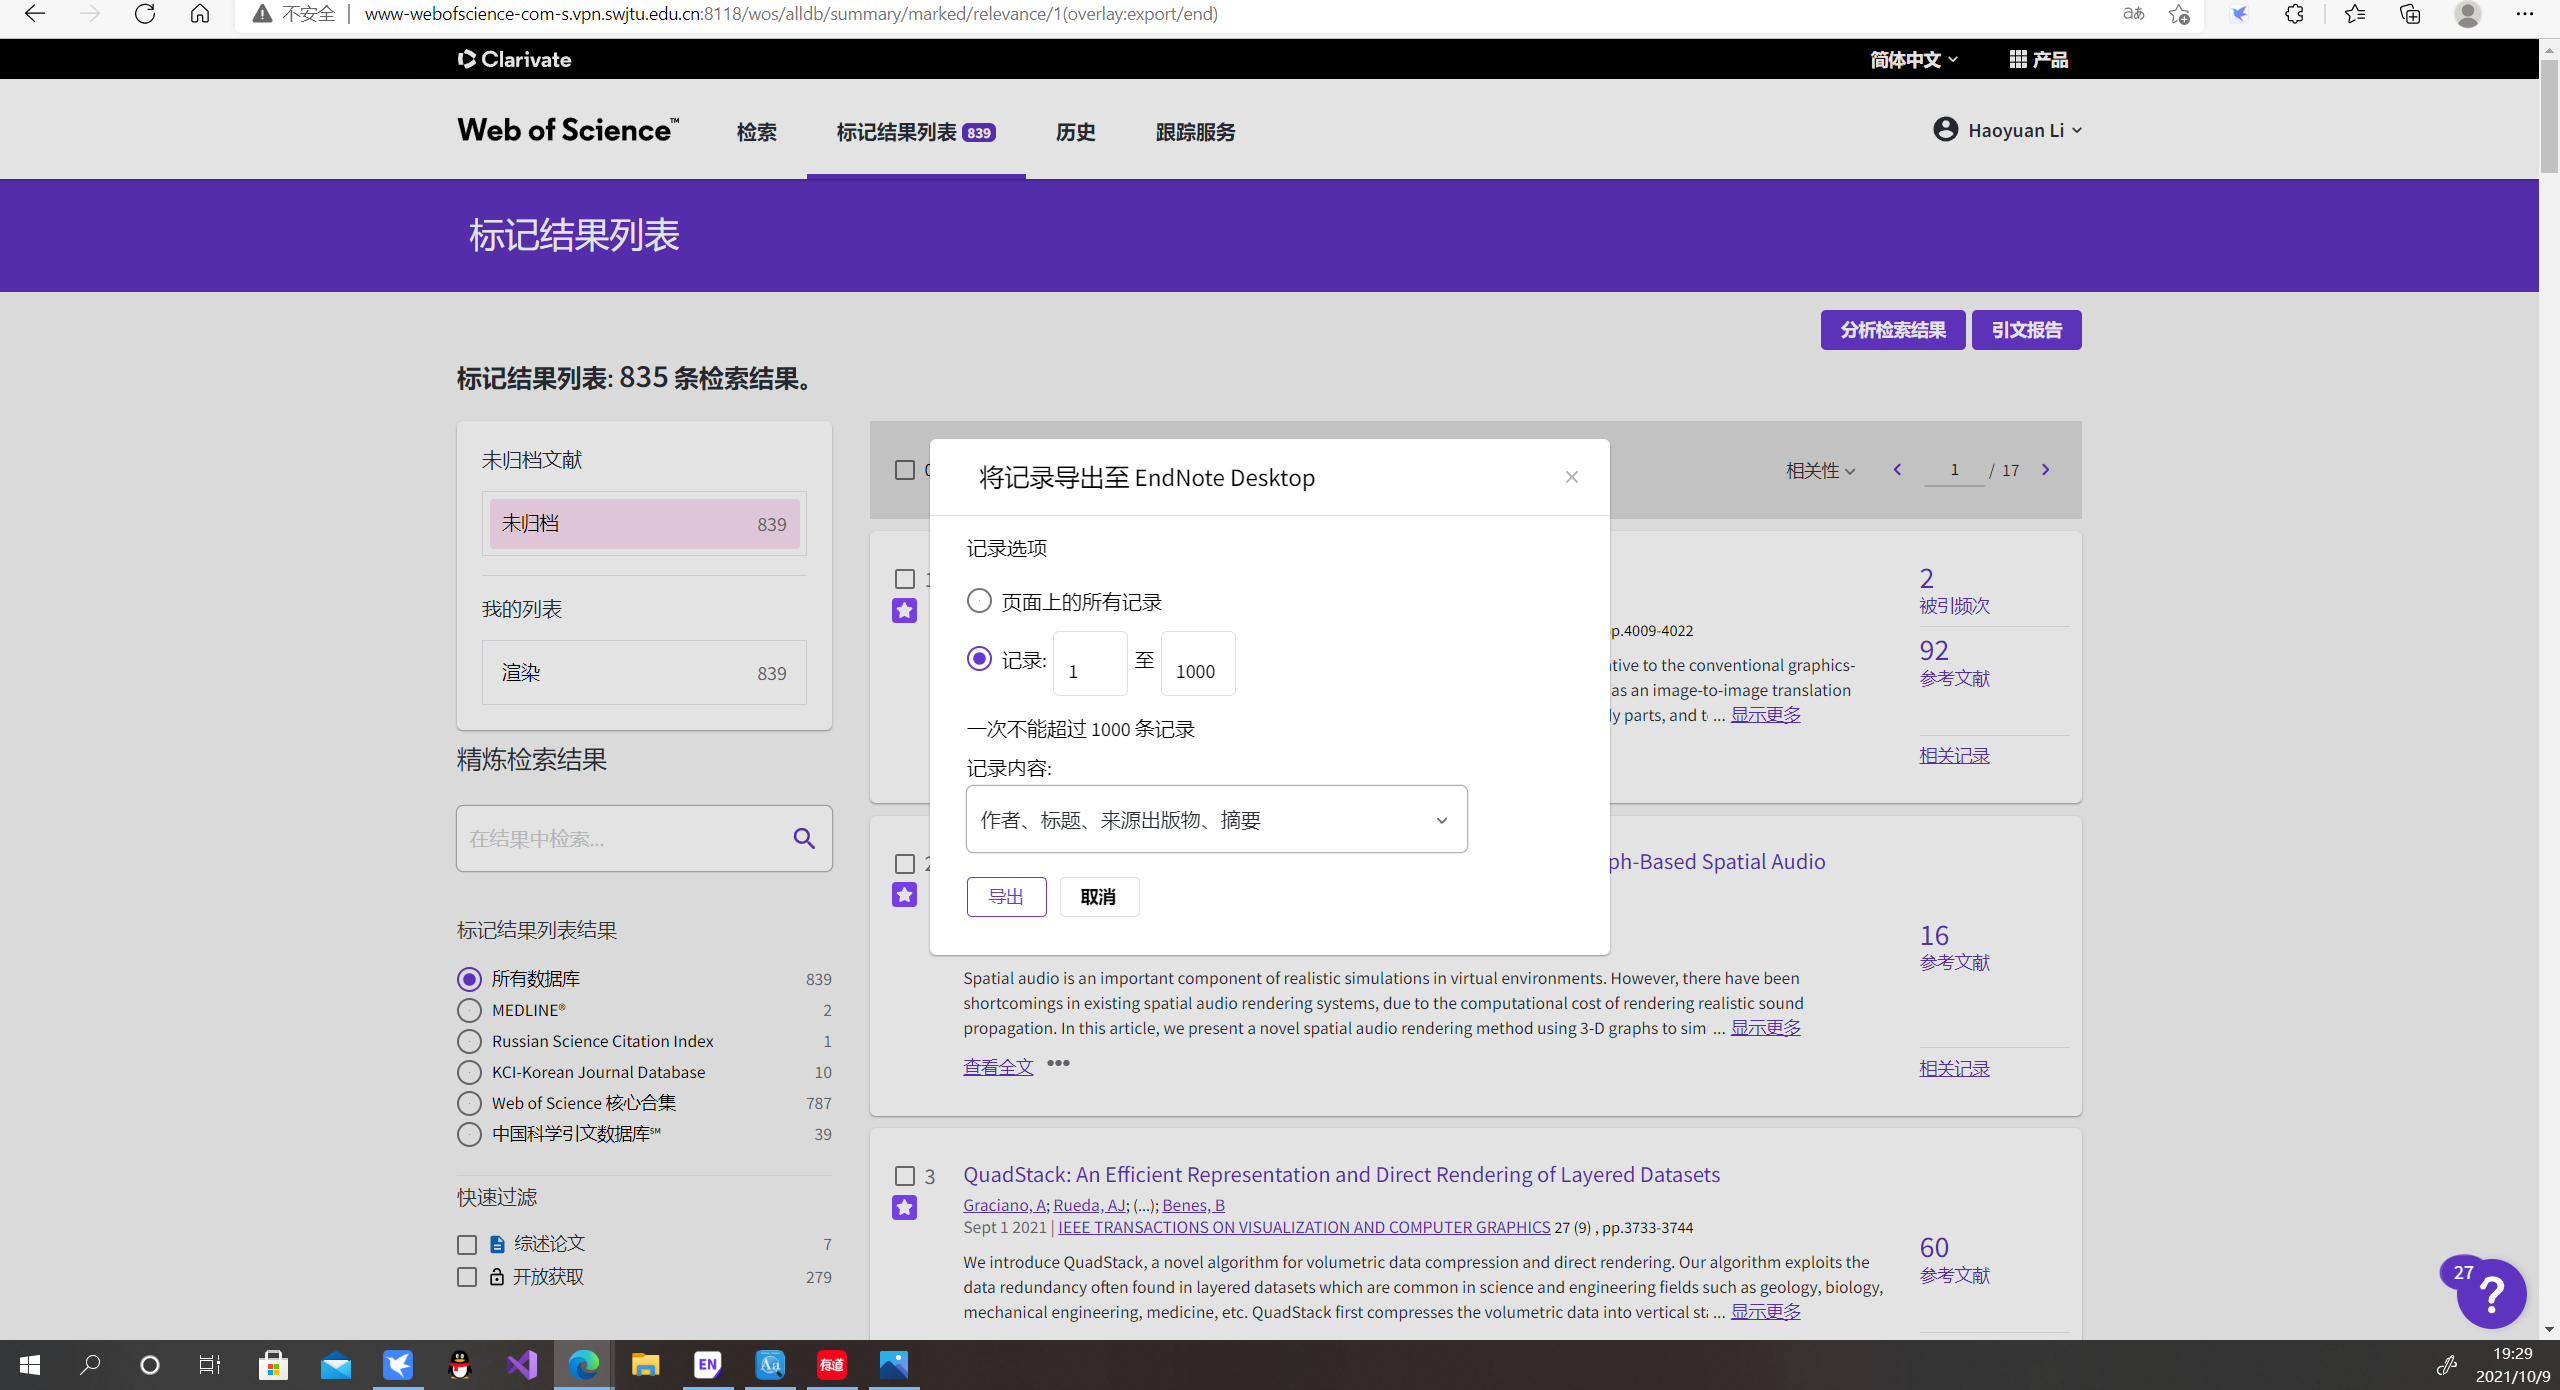2560x1390 pixels.
Task: Toggle marked star for QuadStack record
Action: tap(904, 1207)
